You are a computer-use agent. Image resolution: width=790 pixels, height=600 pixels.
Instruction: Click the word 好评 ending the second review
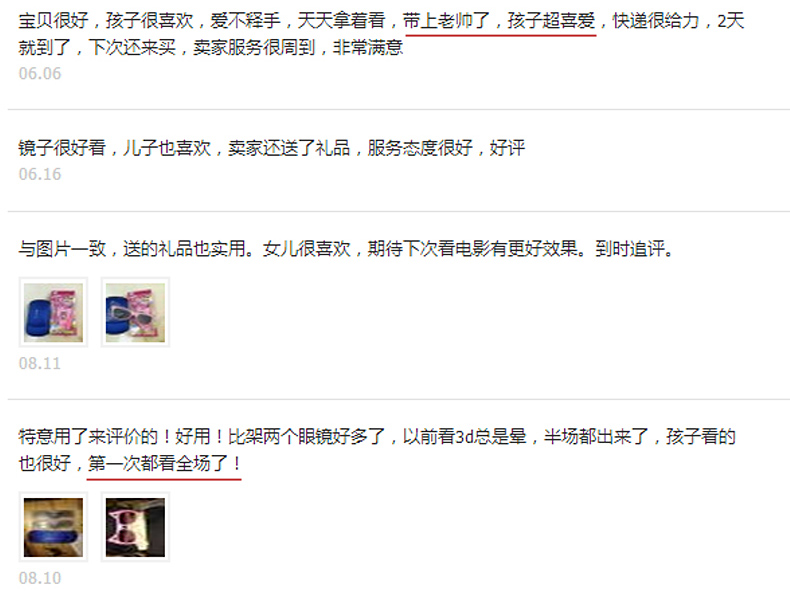pyautogui.click(x=507, y=148)
